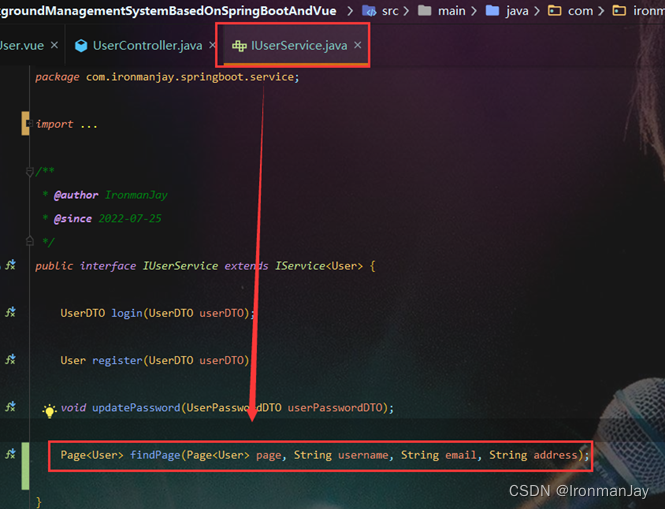Viewport: 665px width, 509px height.
Task: Click the project name breadcrumb
Action: tap(168, 11)
